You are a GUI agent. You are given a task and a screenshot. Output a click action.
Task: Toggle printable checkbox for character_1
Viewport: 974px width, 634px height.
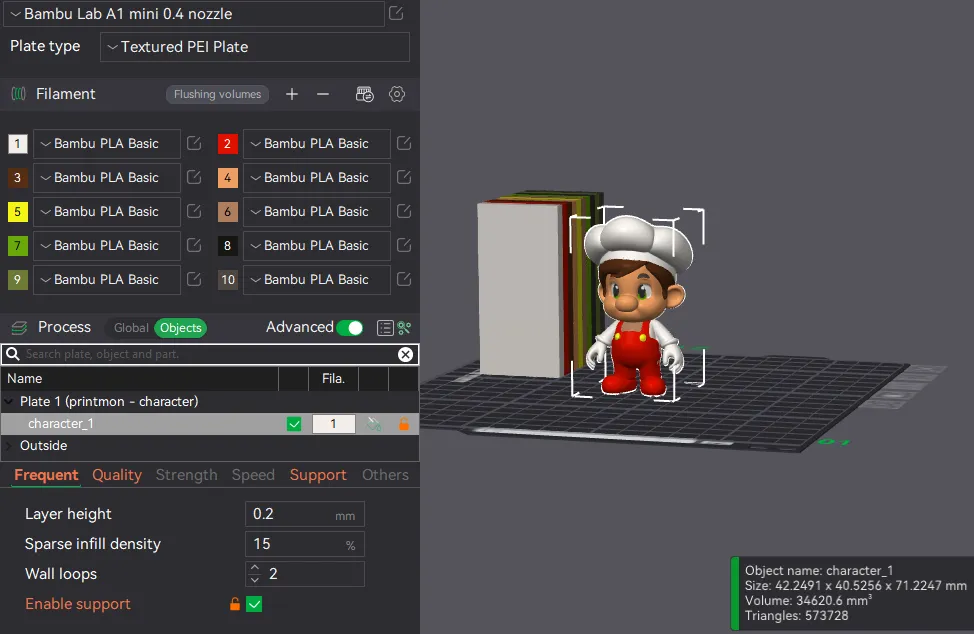[294, 424]
